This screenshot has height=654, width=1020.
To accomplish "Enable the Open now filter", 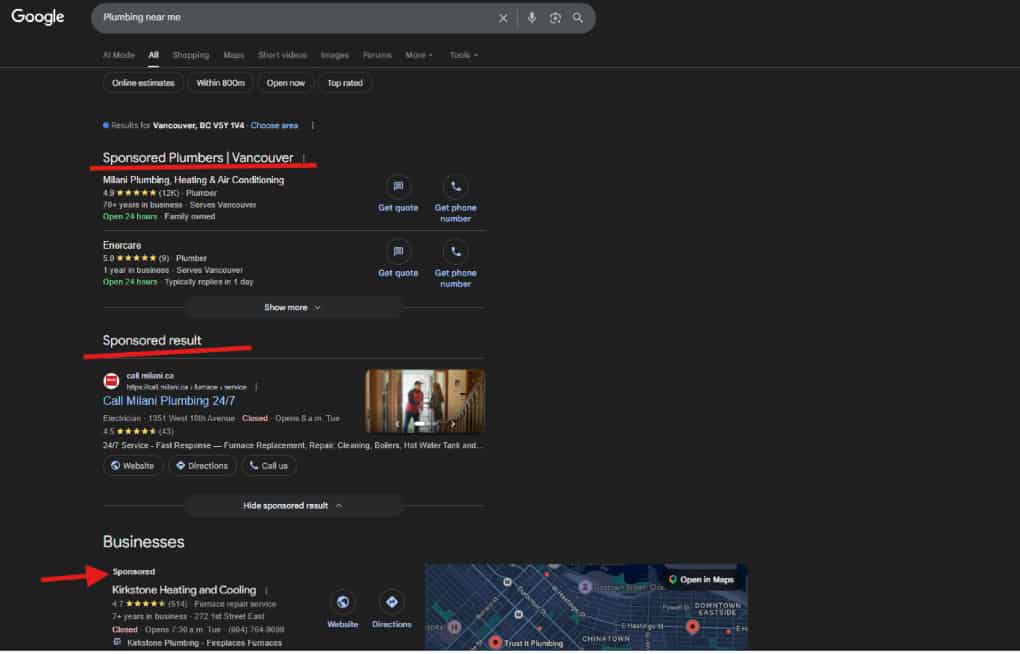I will coord(286,83).
